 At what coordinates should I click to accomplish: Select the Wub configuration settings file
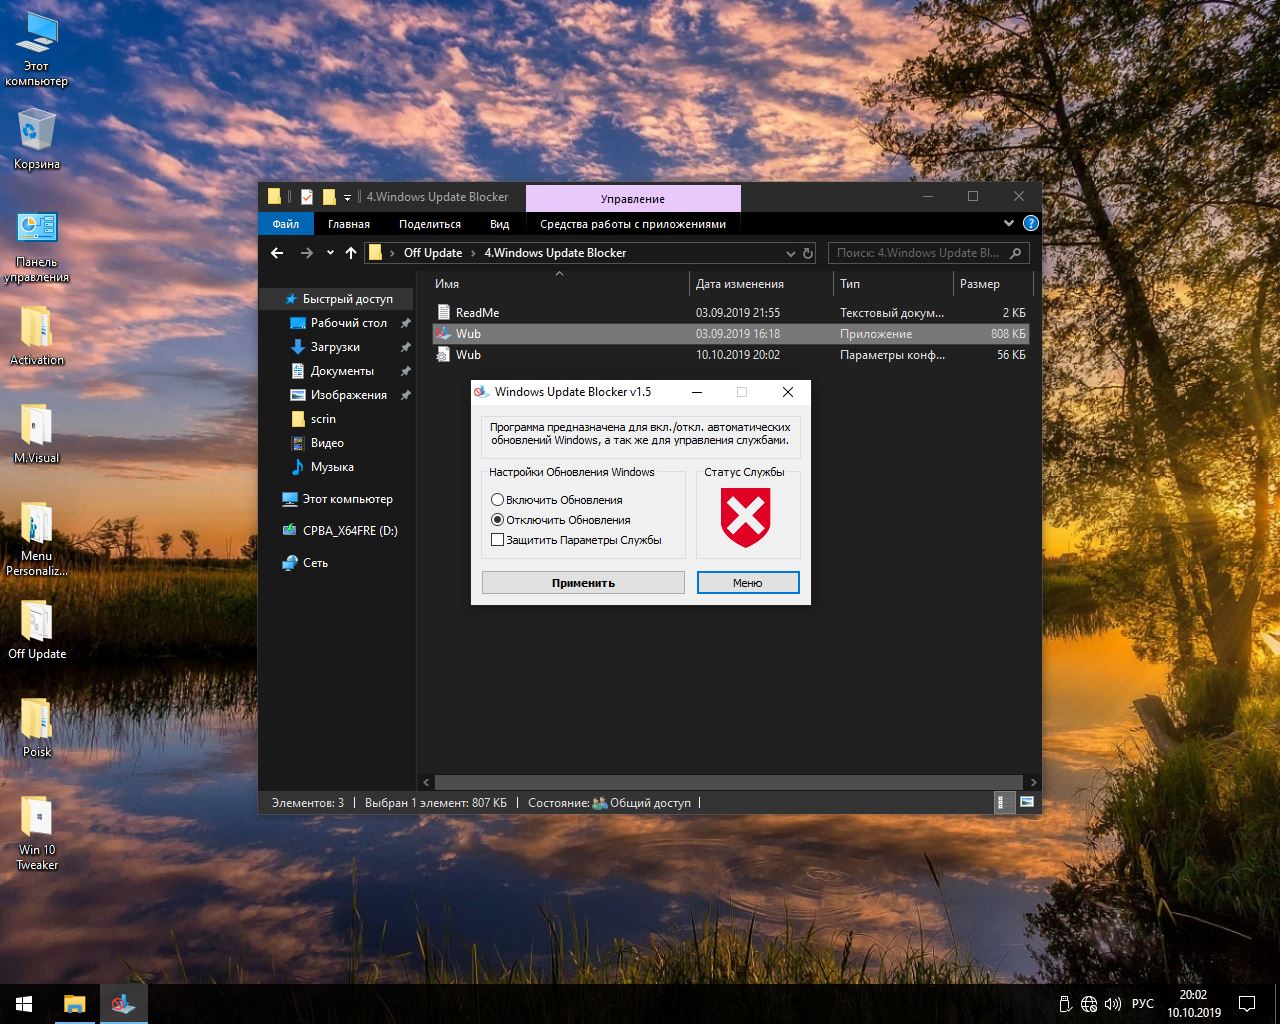pos(730,355)
